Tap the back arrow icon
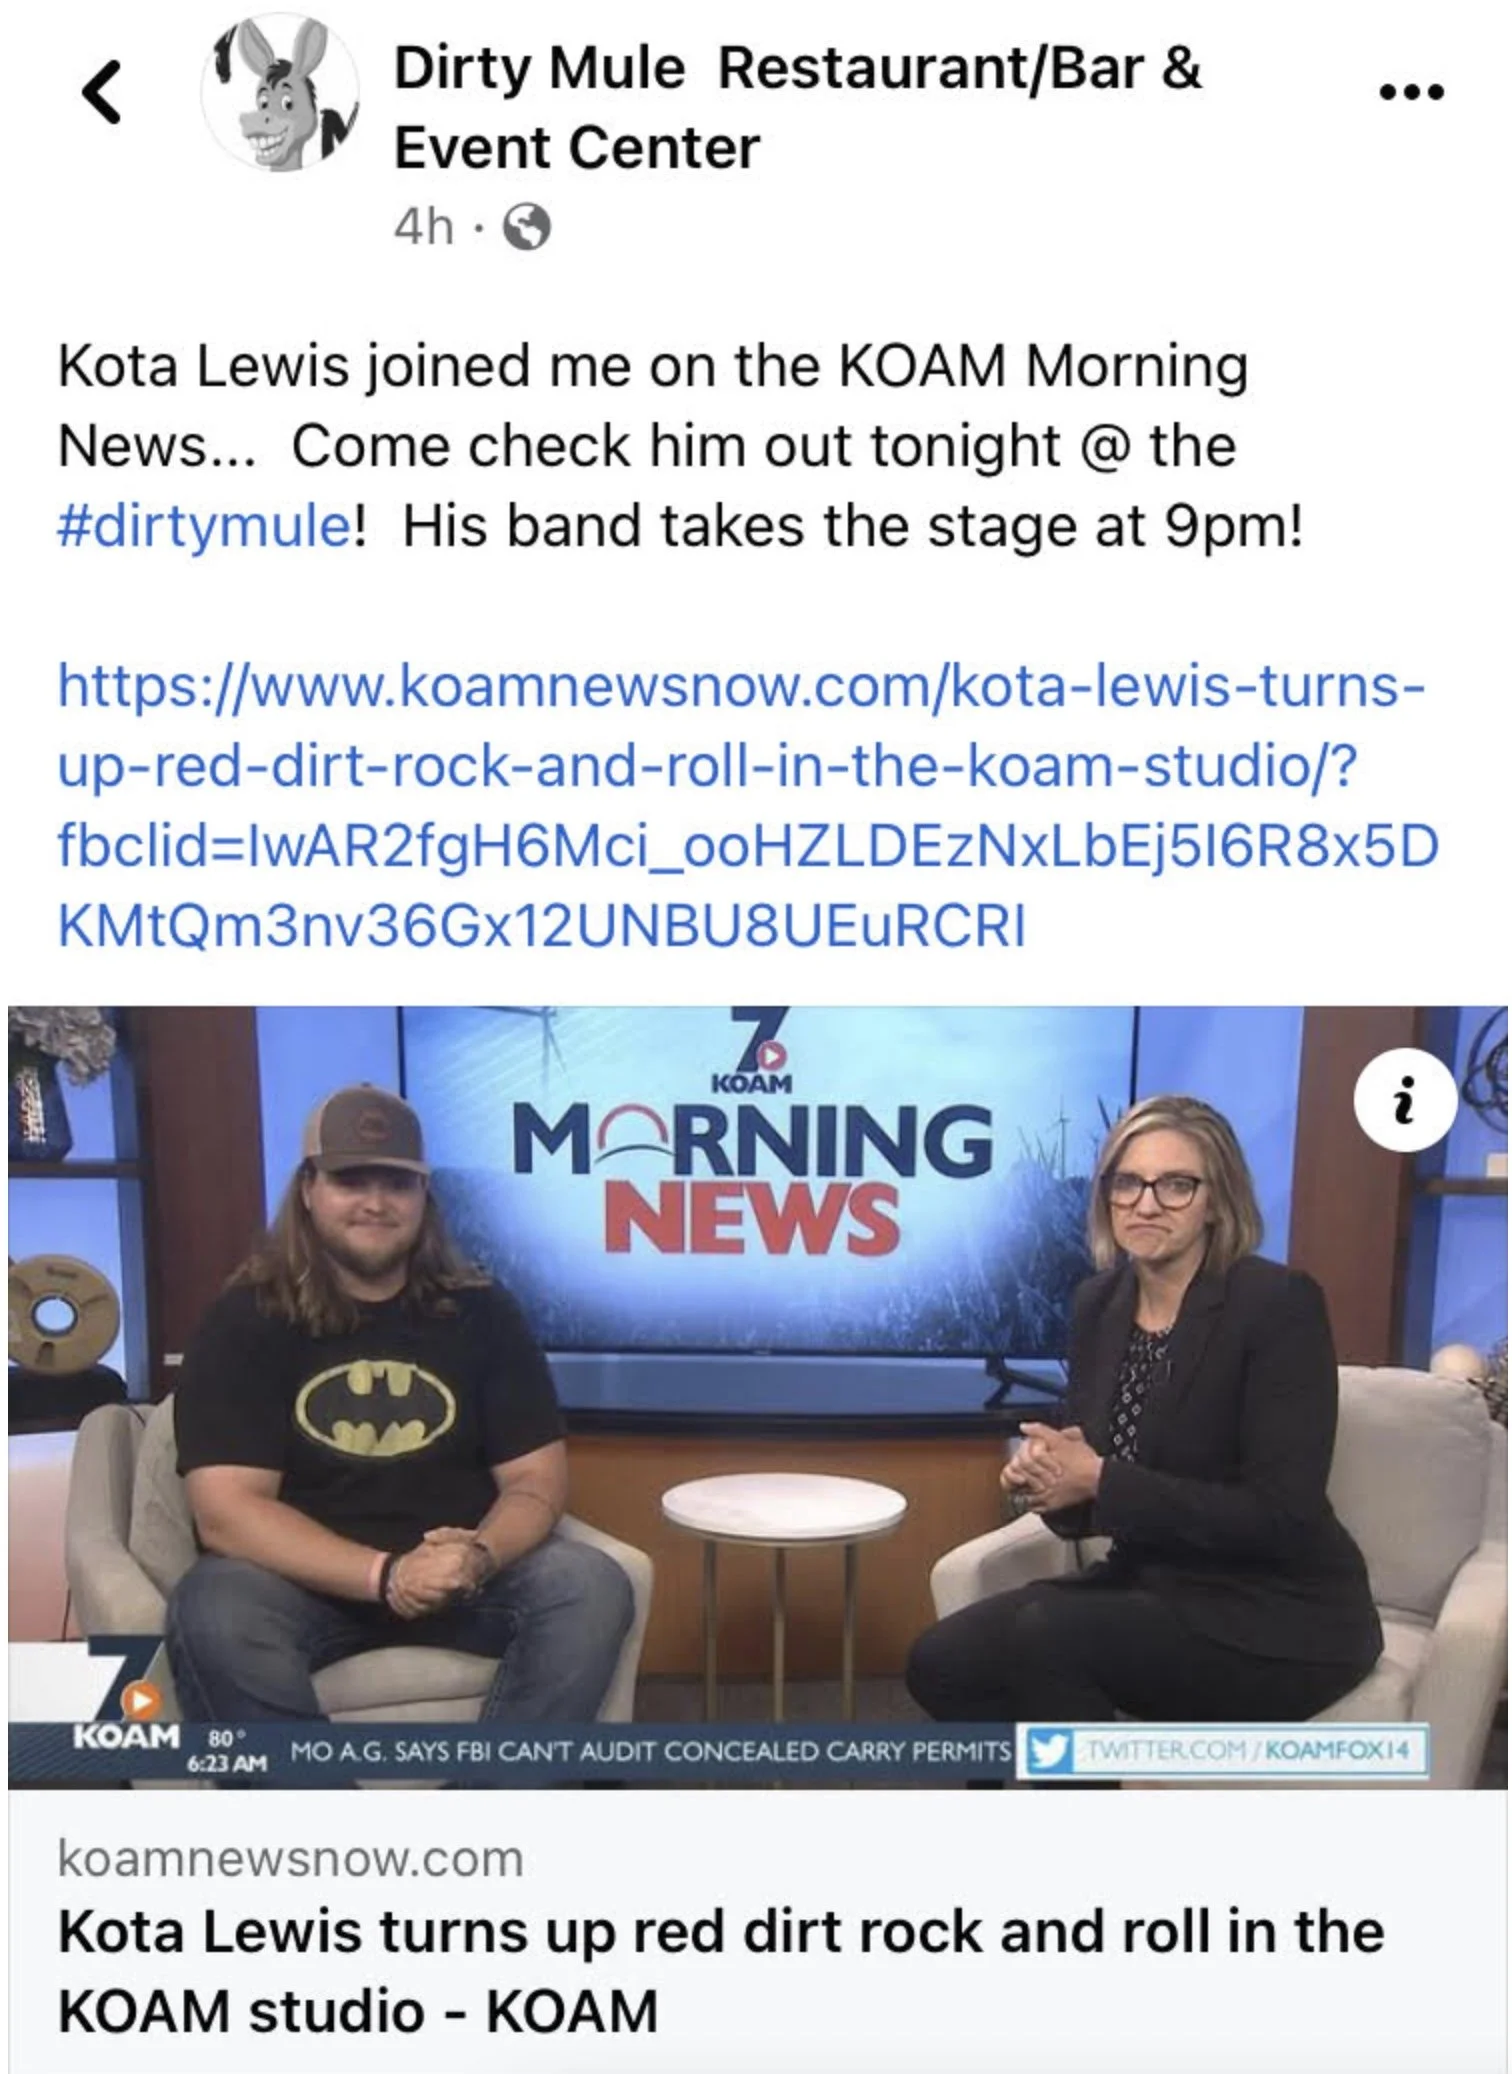 (101, 92)
